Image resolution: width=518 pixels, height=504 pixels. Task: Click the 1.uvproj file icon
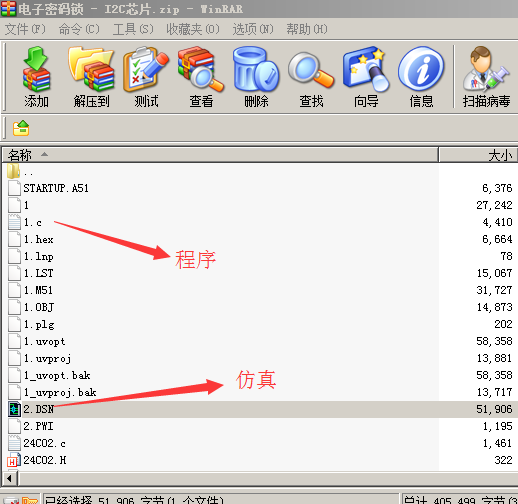click(14, 358)
